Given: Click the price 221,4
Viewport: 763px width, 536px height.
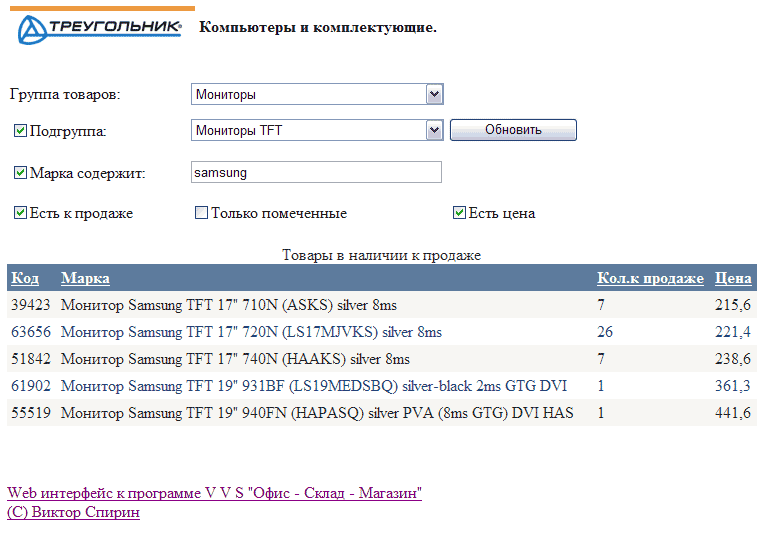Looking at the screenshot, I should (x=733, y=332).
